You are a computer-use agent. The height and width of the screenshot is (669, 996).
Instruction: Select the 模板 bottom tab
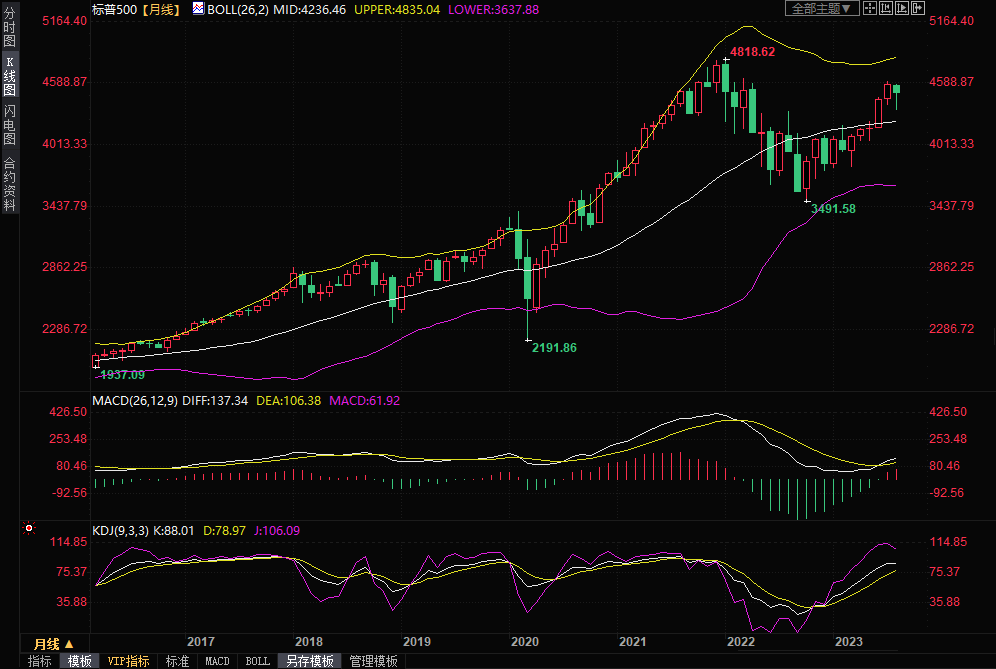pos(80,661)
